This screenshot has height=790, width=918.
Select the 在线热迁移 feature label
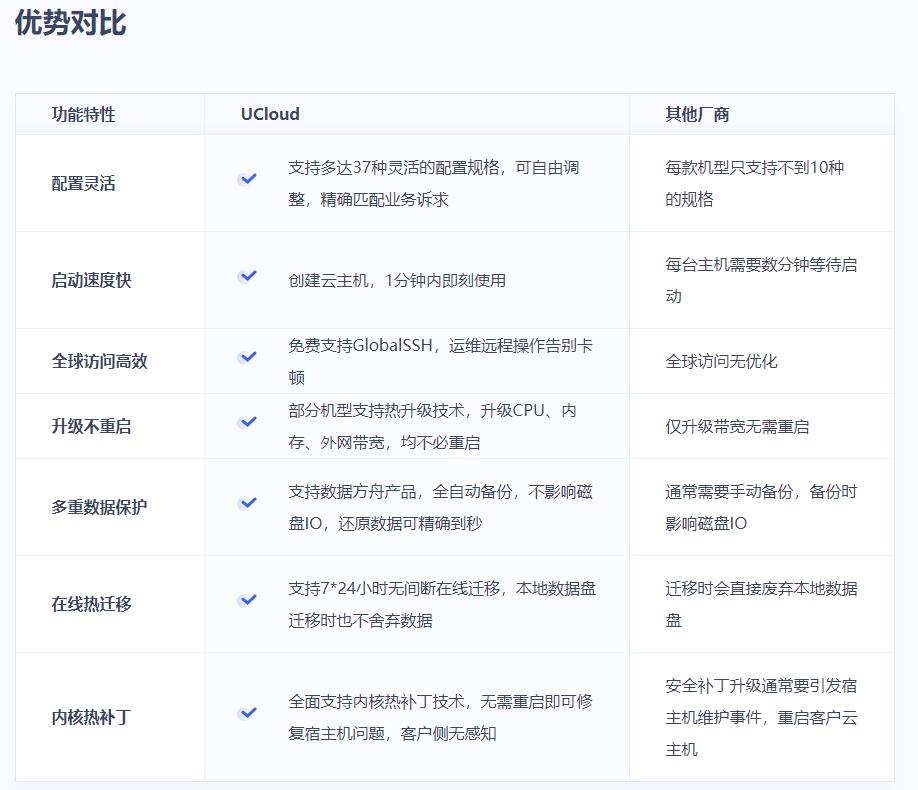[91, 604]
